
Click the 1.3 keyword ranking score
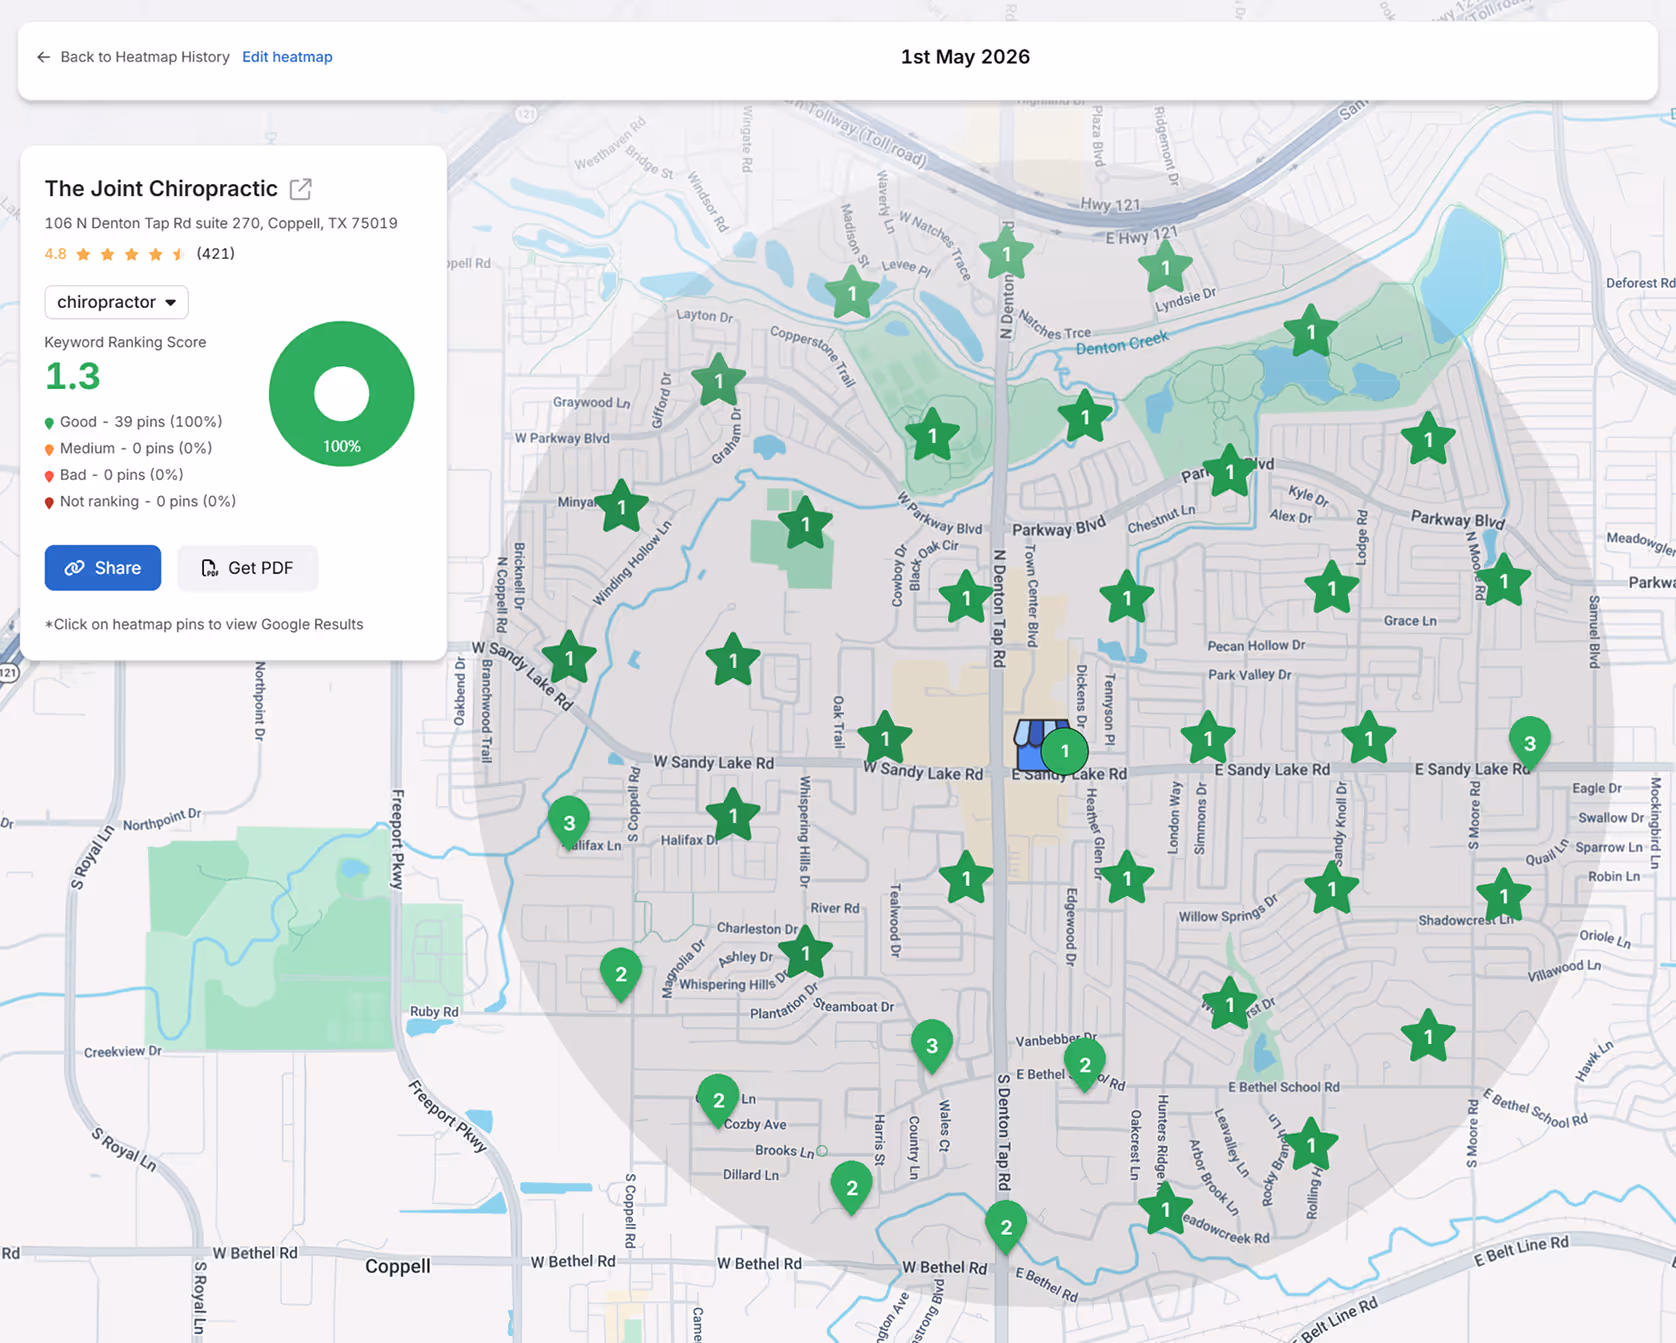pos(73,376)
